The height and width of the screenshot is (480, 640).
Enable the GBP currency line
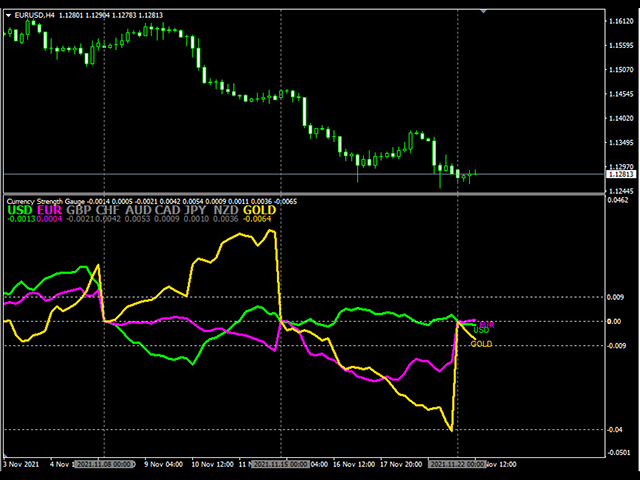[x=79, y=211]
